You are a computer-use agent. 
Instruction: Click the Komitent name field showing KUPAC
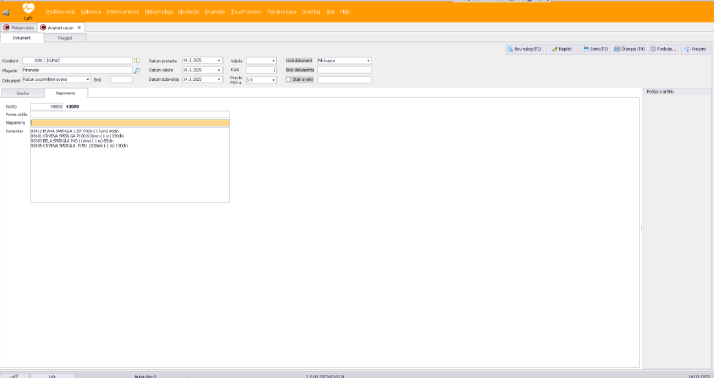tap(90, 61)
